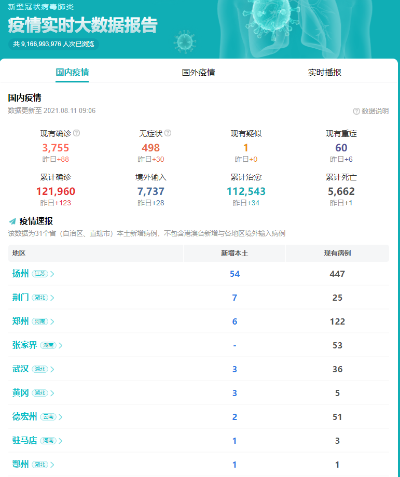
Task: Open the 鄂州 city link
Action: (20, 464)
